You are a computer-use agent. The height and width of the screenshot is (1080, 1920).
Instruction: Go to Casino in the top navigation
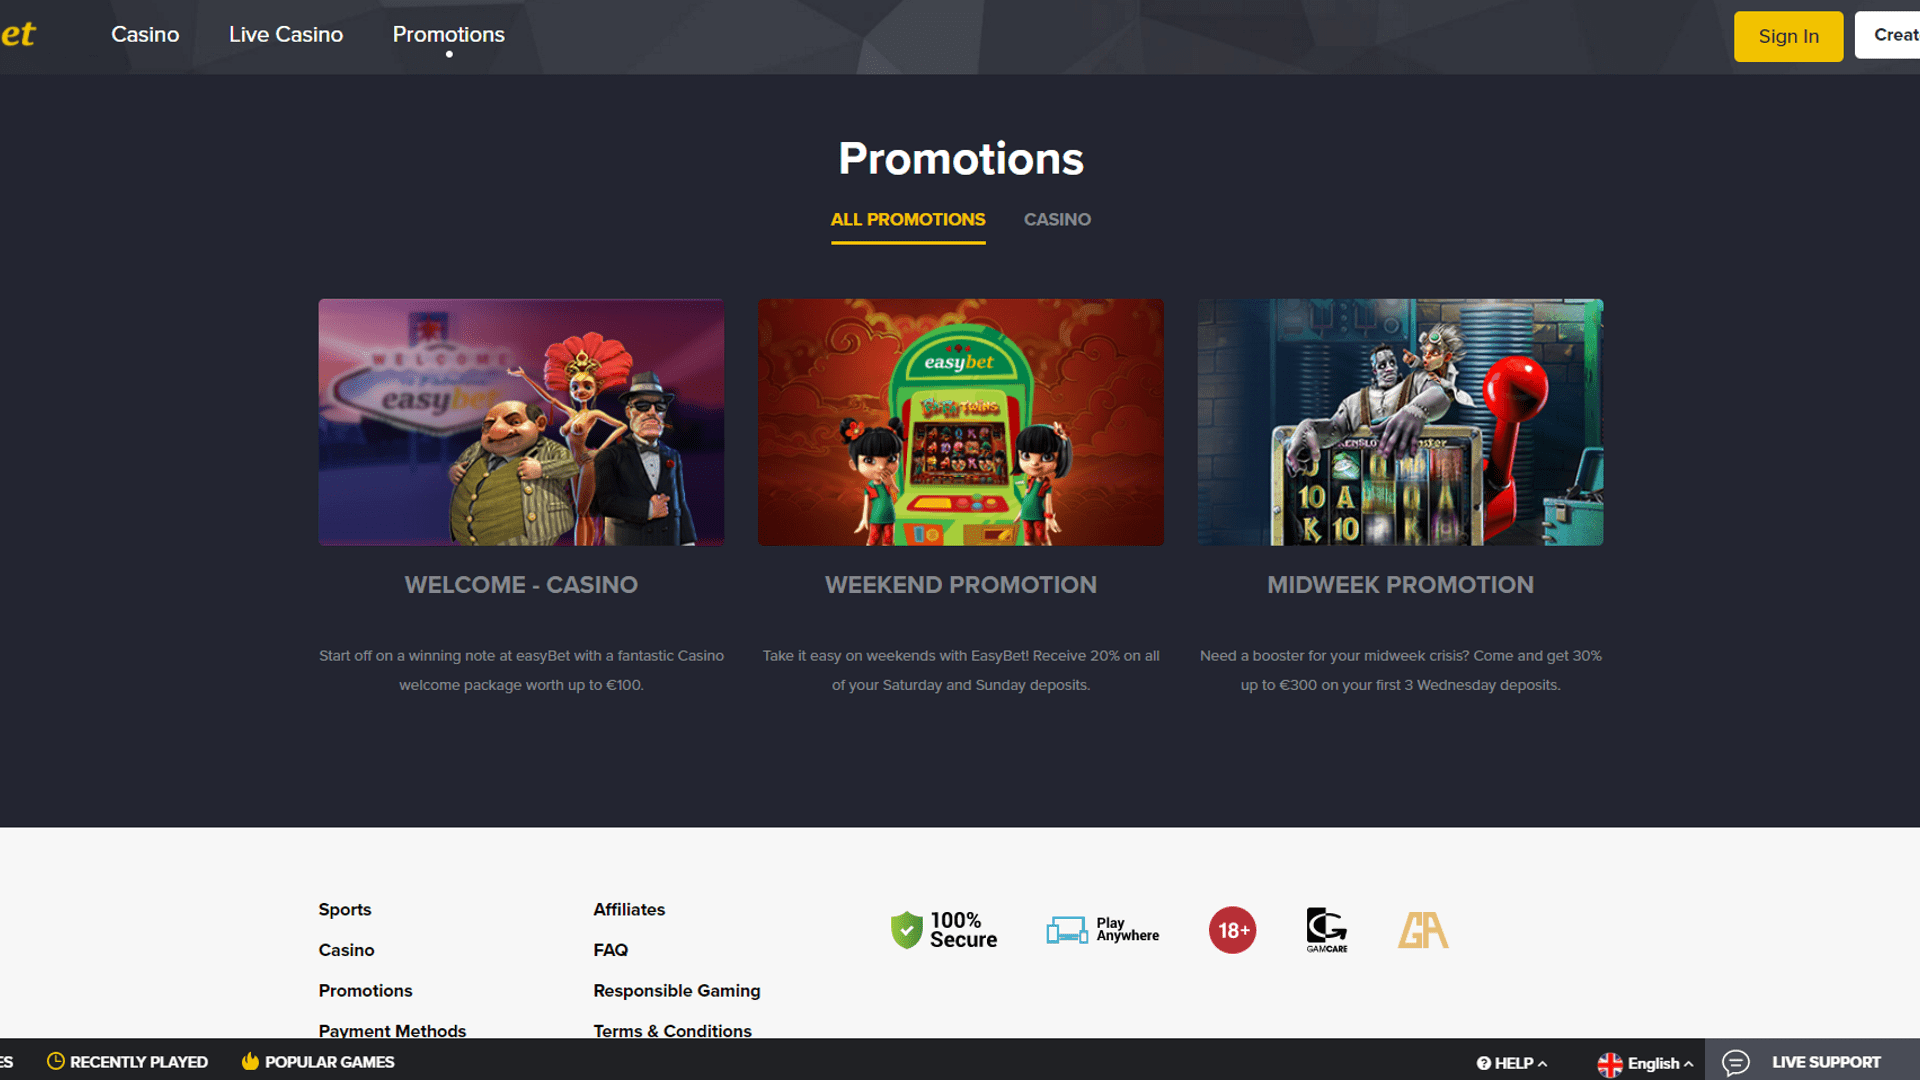pyautogui.click(x=145, y=34)
